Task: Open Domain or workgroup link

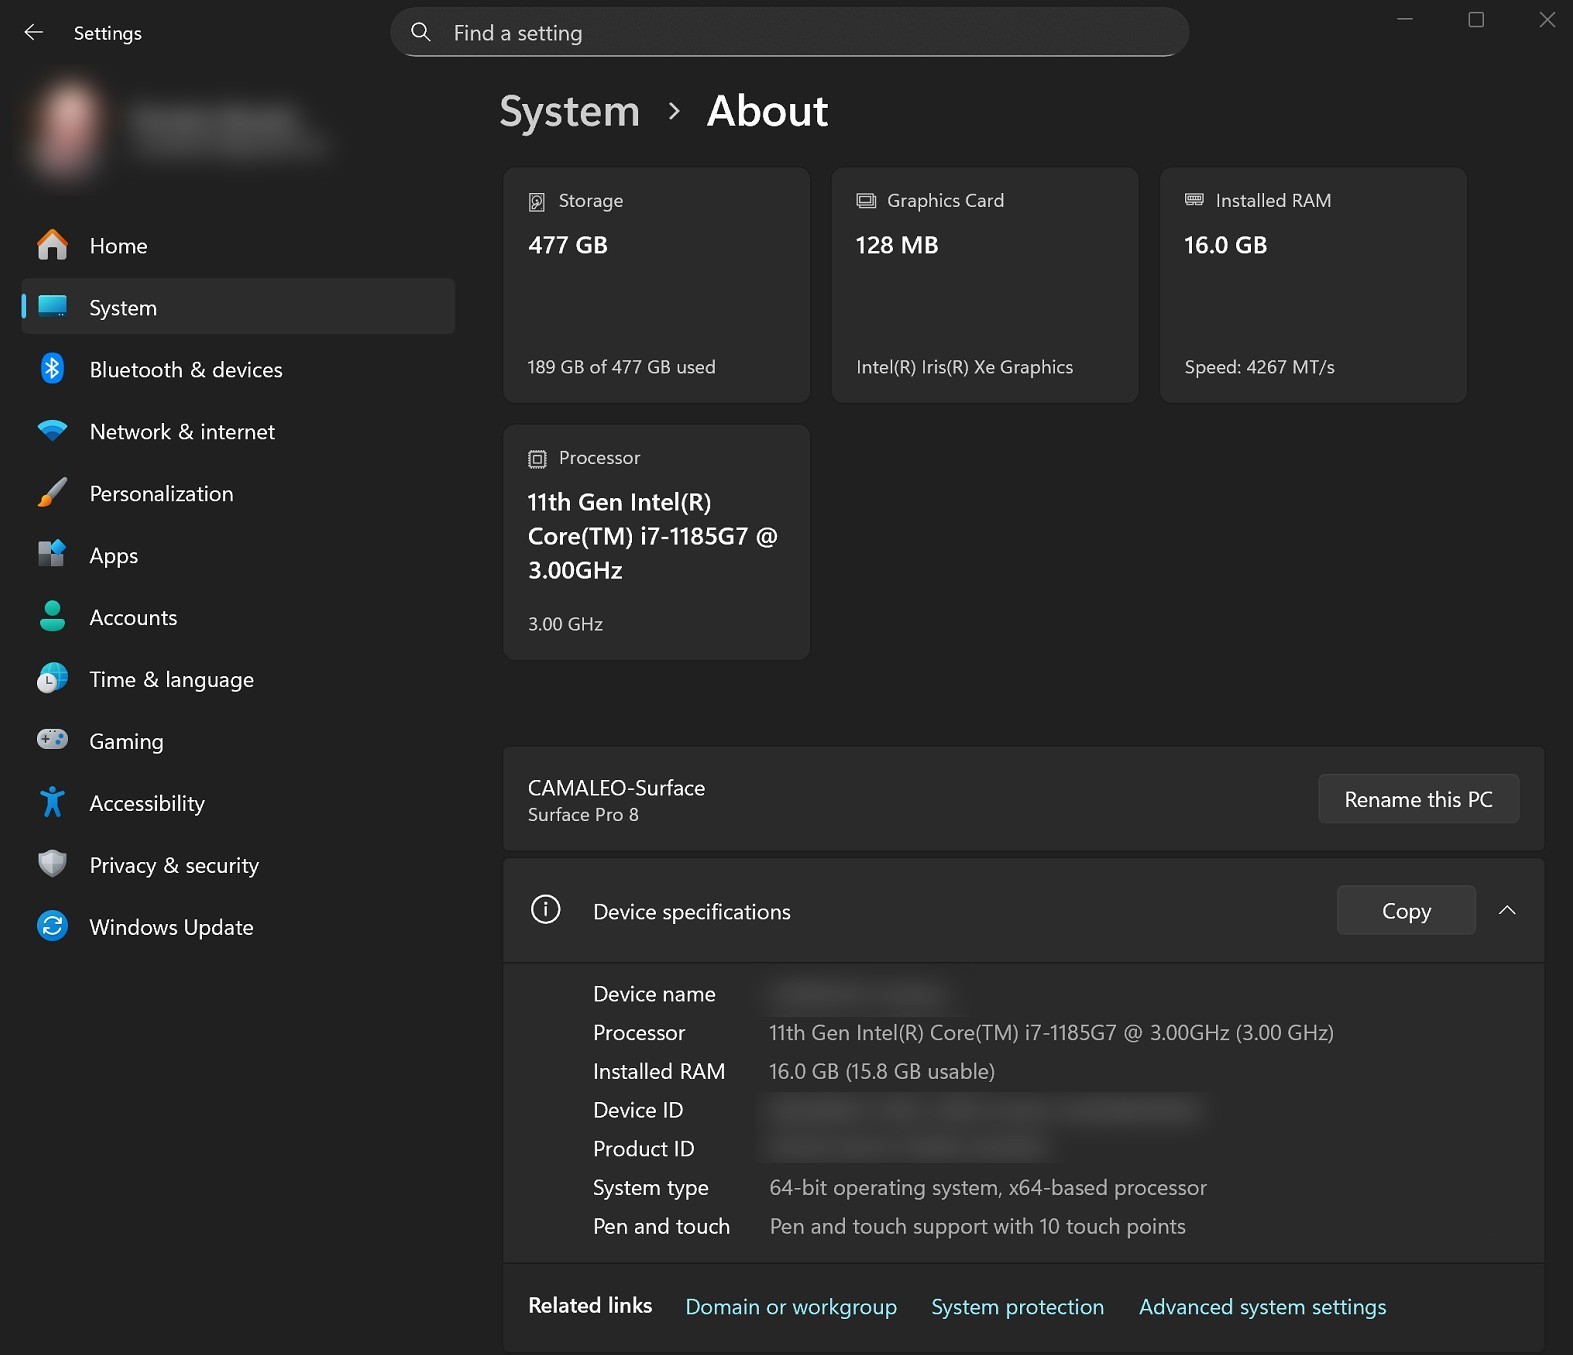Action: tap(791, 1307)
